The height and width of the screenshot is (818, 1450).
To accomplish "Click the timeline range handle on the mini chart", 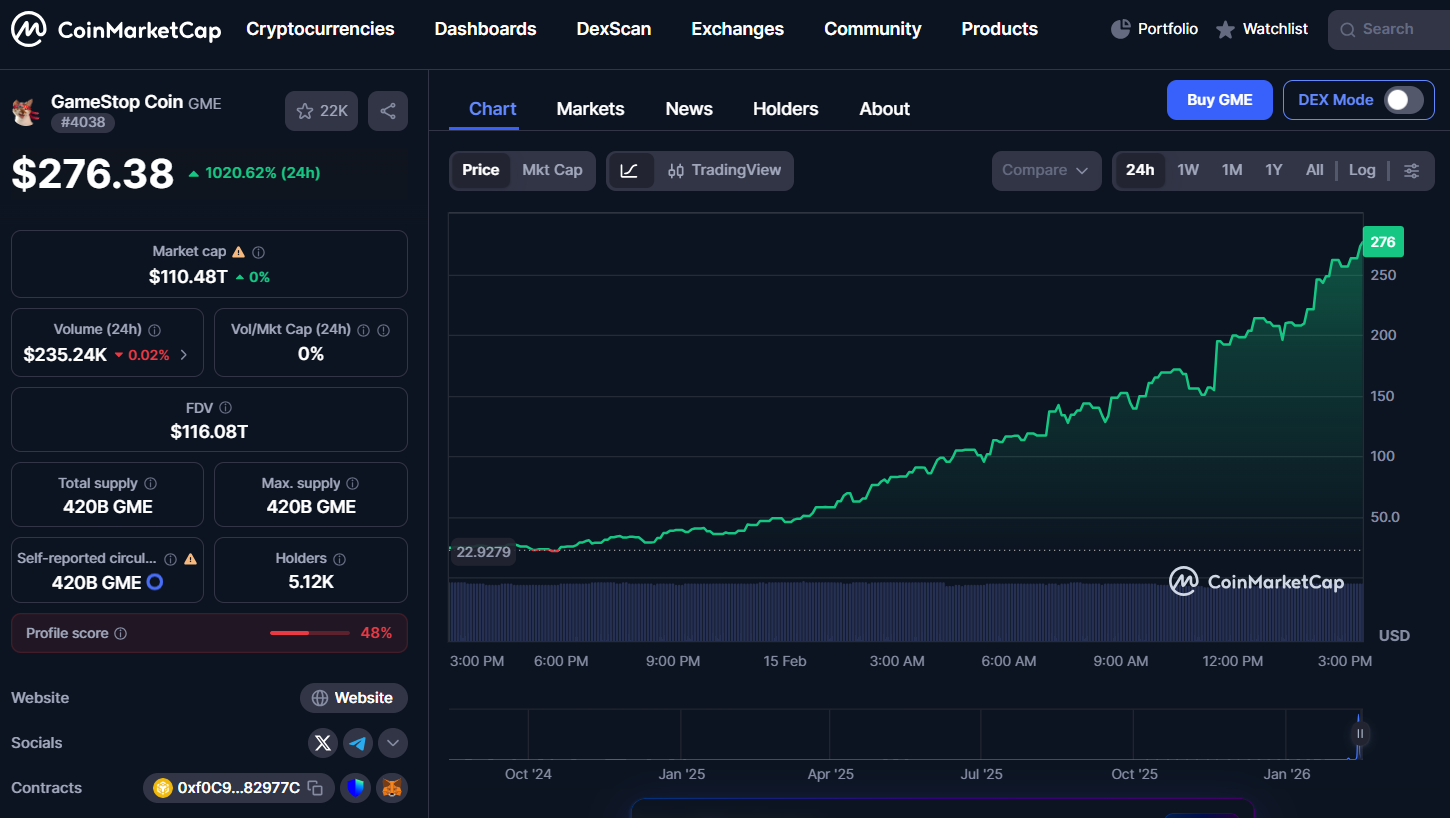I will click(1360, 734).
